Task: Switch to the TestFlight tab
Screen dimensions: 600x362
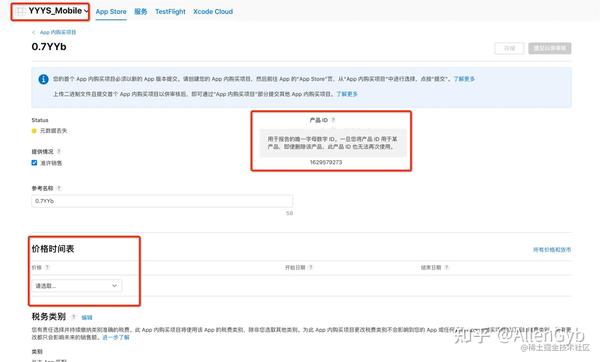Action: [170, 12]
